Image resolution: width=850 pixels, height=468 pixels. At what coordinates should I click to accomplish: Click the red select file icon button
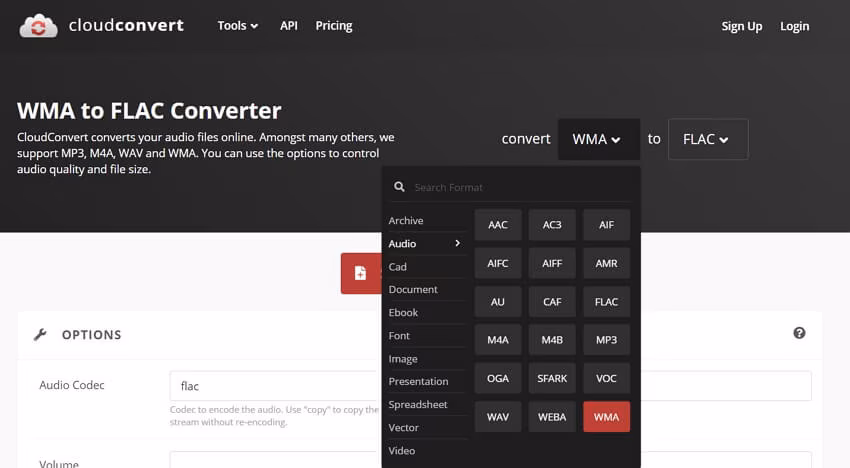point(361,273)
